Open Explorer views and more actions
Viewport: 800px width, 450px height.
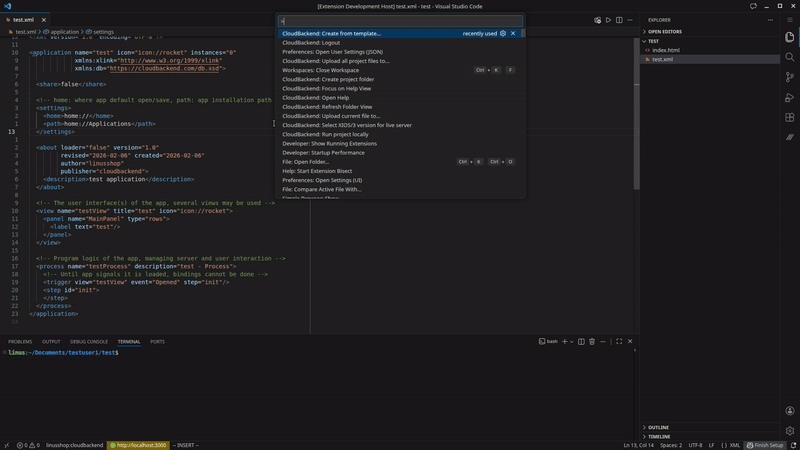point(770,20)
